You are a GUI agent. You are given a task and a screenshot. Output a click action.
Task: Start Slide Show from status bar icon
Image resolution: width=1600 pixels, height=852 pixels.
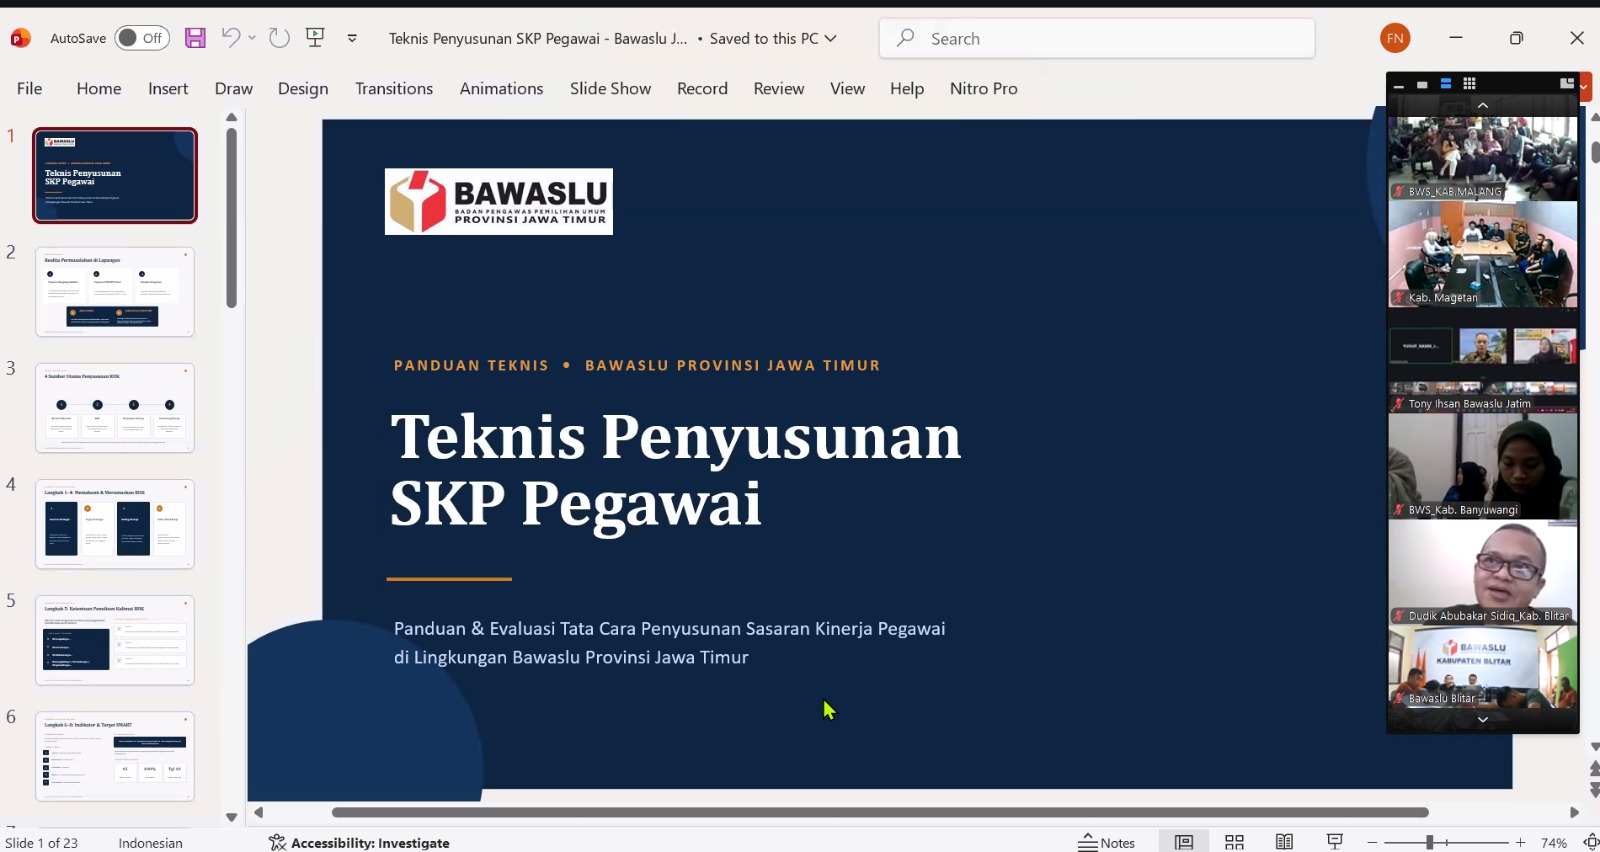[1334, 842]
